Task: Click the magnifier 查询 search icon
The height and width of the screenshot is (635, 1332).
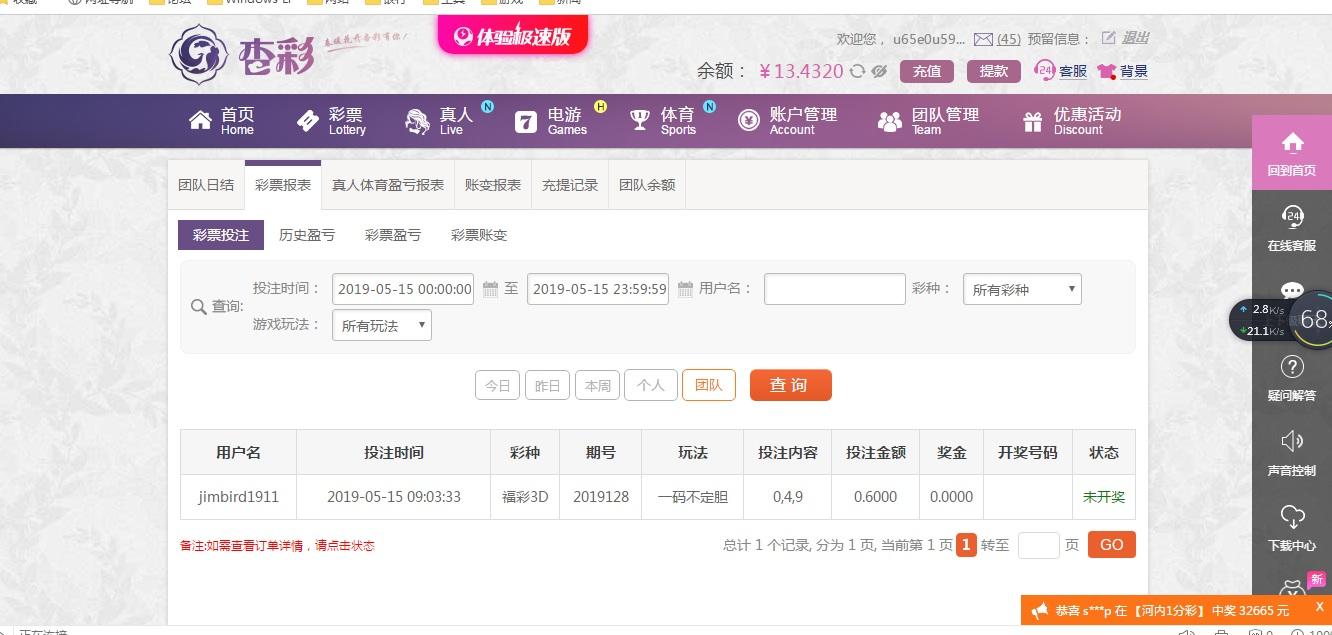Action: pyautogui.click(x=198, y=306)
